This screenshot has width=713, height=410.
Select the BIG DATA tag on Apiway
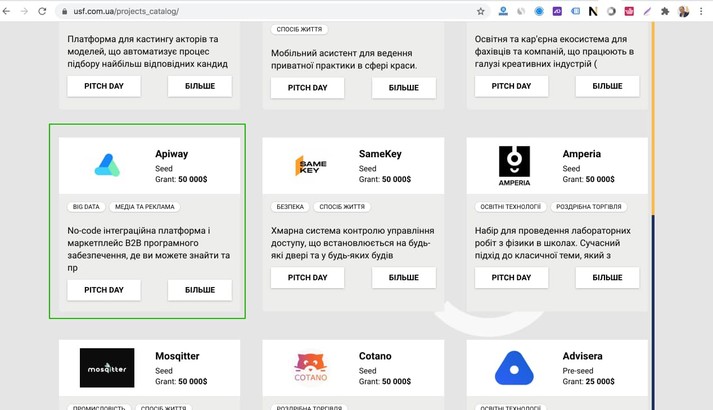coord(86,207)
